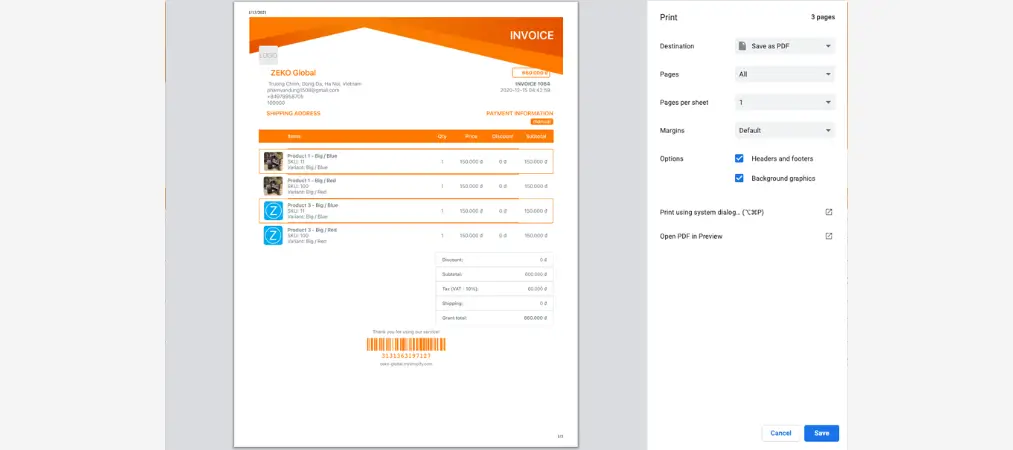
Task: Click the 'Subtotal:' row in totals
Action: click(x=494, y=274)
